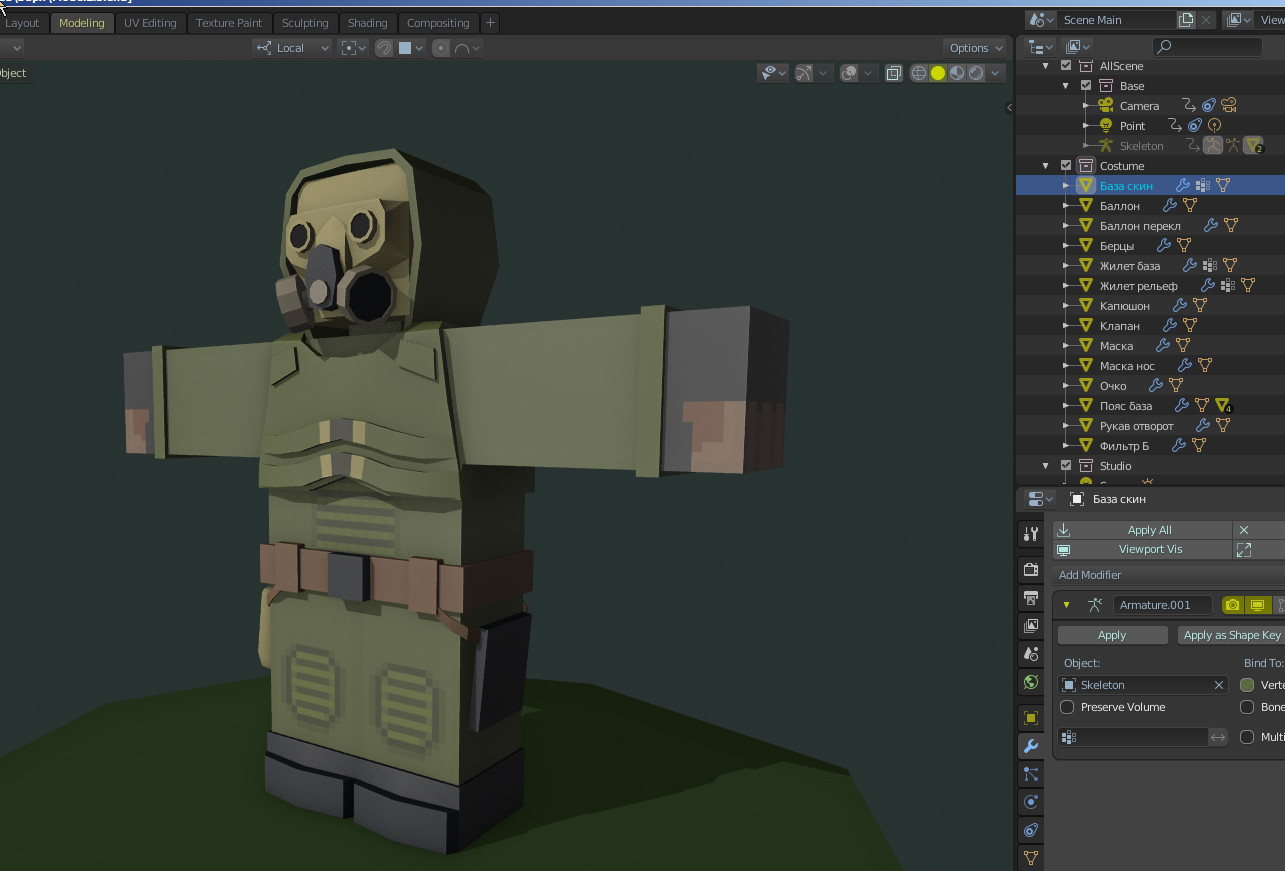Select solid viewport shading
The image size is (1285, 871).
point(938,73)
